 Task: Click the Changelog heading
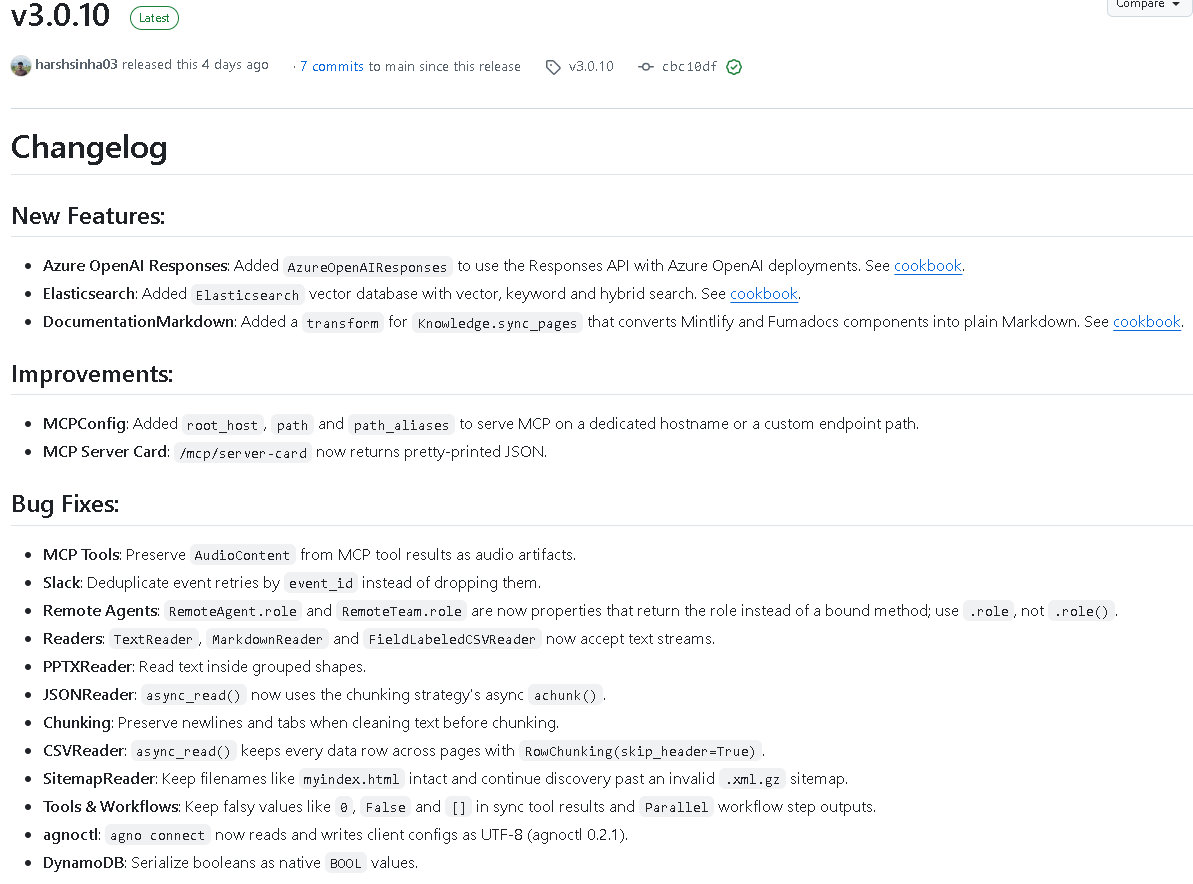point(89,147)
